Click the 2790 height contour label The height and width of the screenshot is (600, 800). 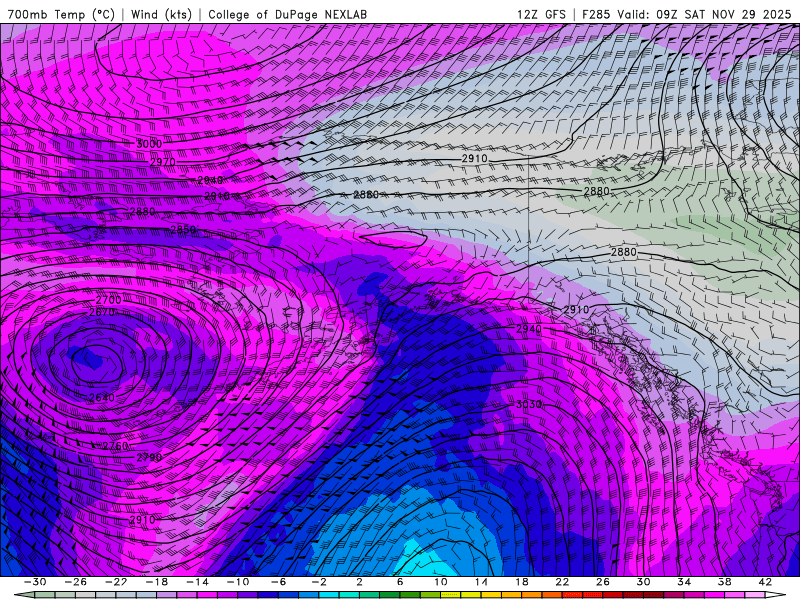[x=149, y=457]
